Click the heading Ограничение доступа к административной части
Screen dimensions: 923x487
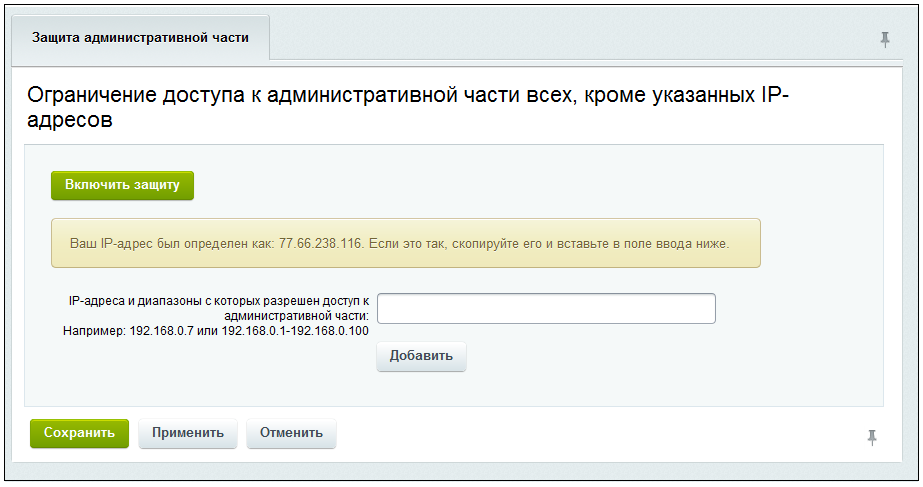[x=407, y=107]
